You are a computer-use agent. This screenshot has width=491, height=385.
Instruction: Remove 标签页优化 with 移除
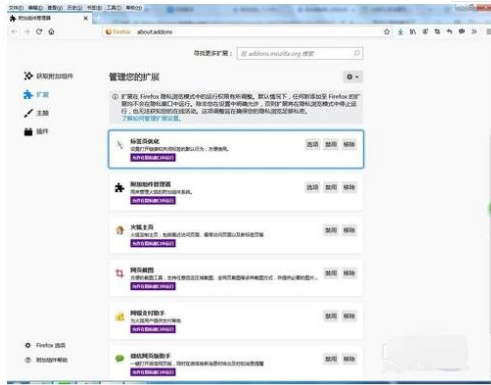[349, 144]
